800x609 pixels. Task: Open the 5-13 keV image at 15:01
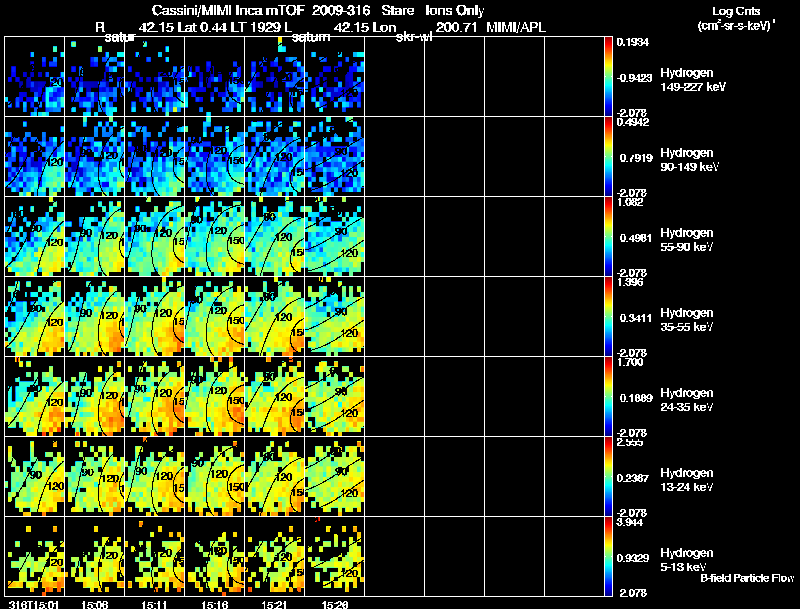[35, 556]
